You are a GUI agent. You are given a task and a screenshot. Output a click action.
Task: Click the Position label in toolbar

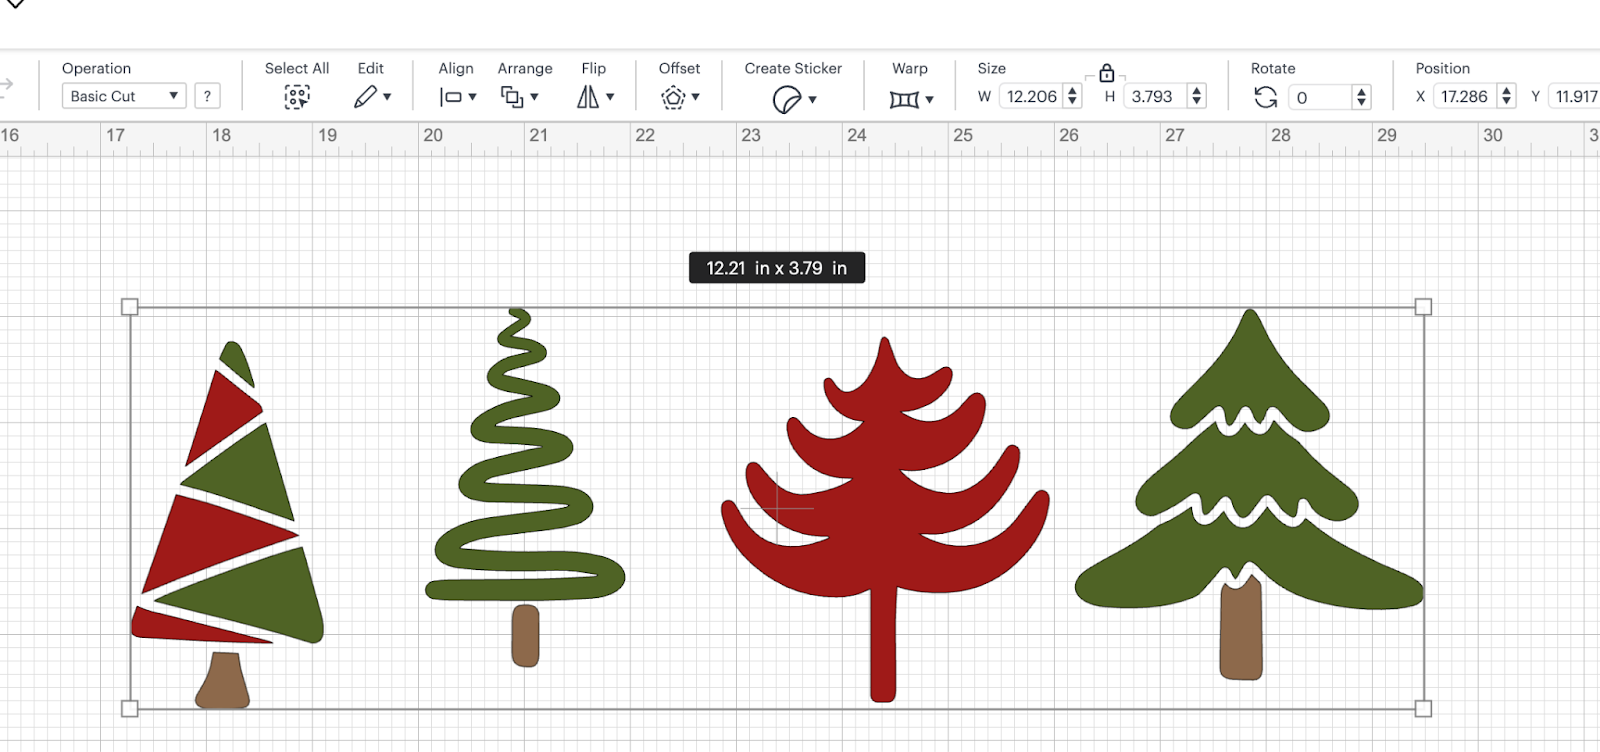click(1442, 68)
